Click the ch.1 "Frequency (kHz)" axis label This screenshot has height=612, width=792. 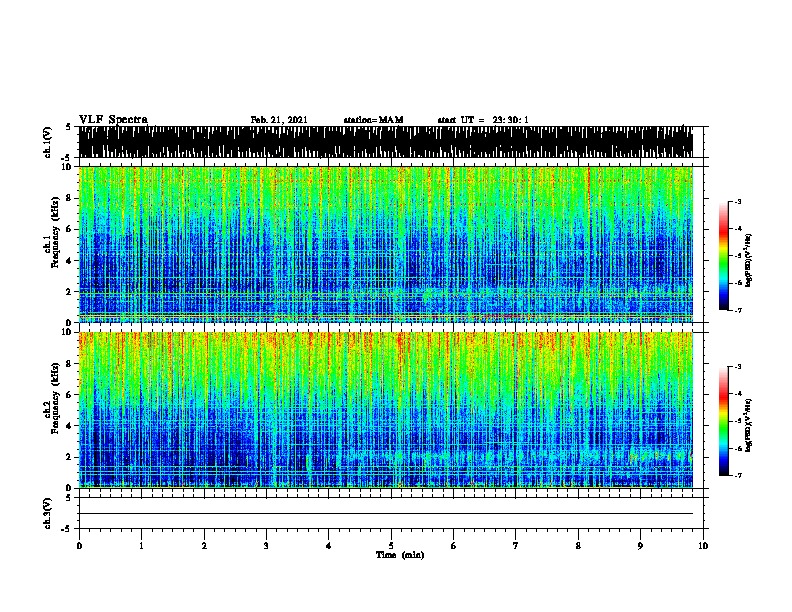[x=55, y=232]
